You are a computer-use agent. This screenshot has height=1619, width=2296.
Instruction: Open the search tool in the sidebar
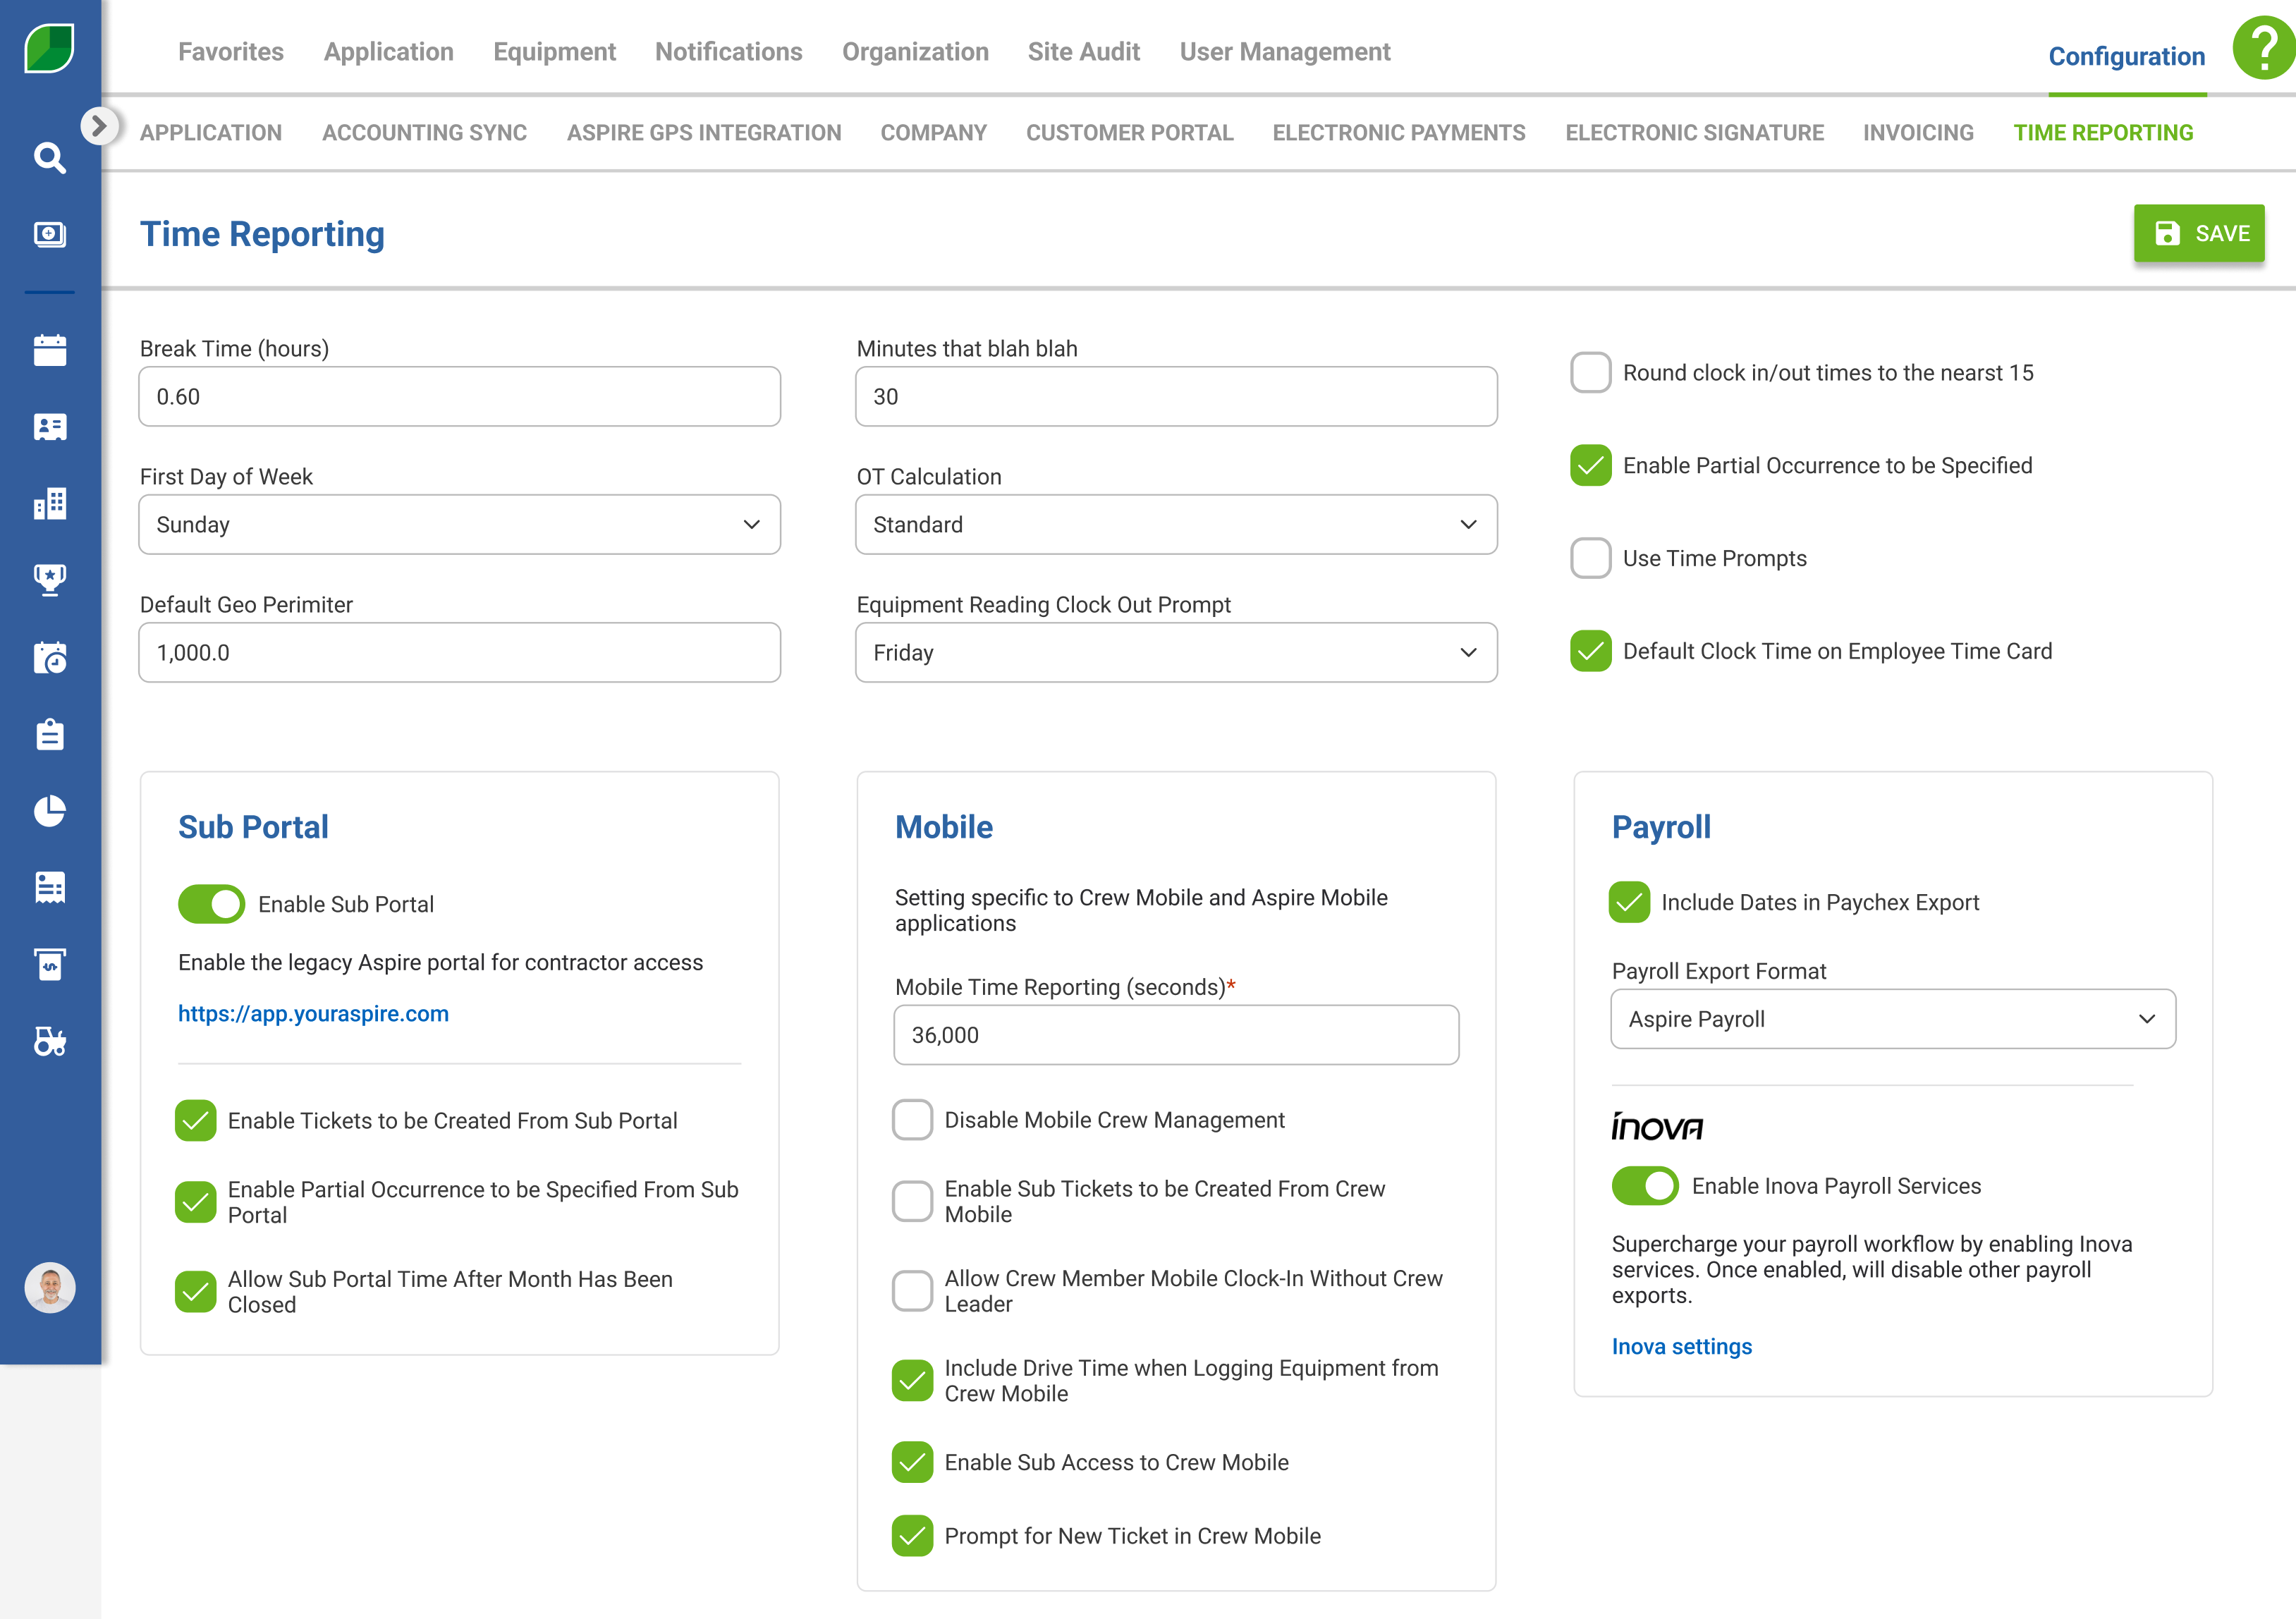tap(50, 157)
